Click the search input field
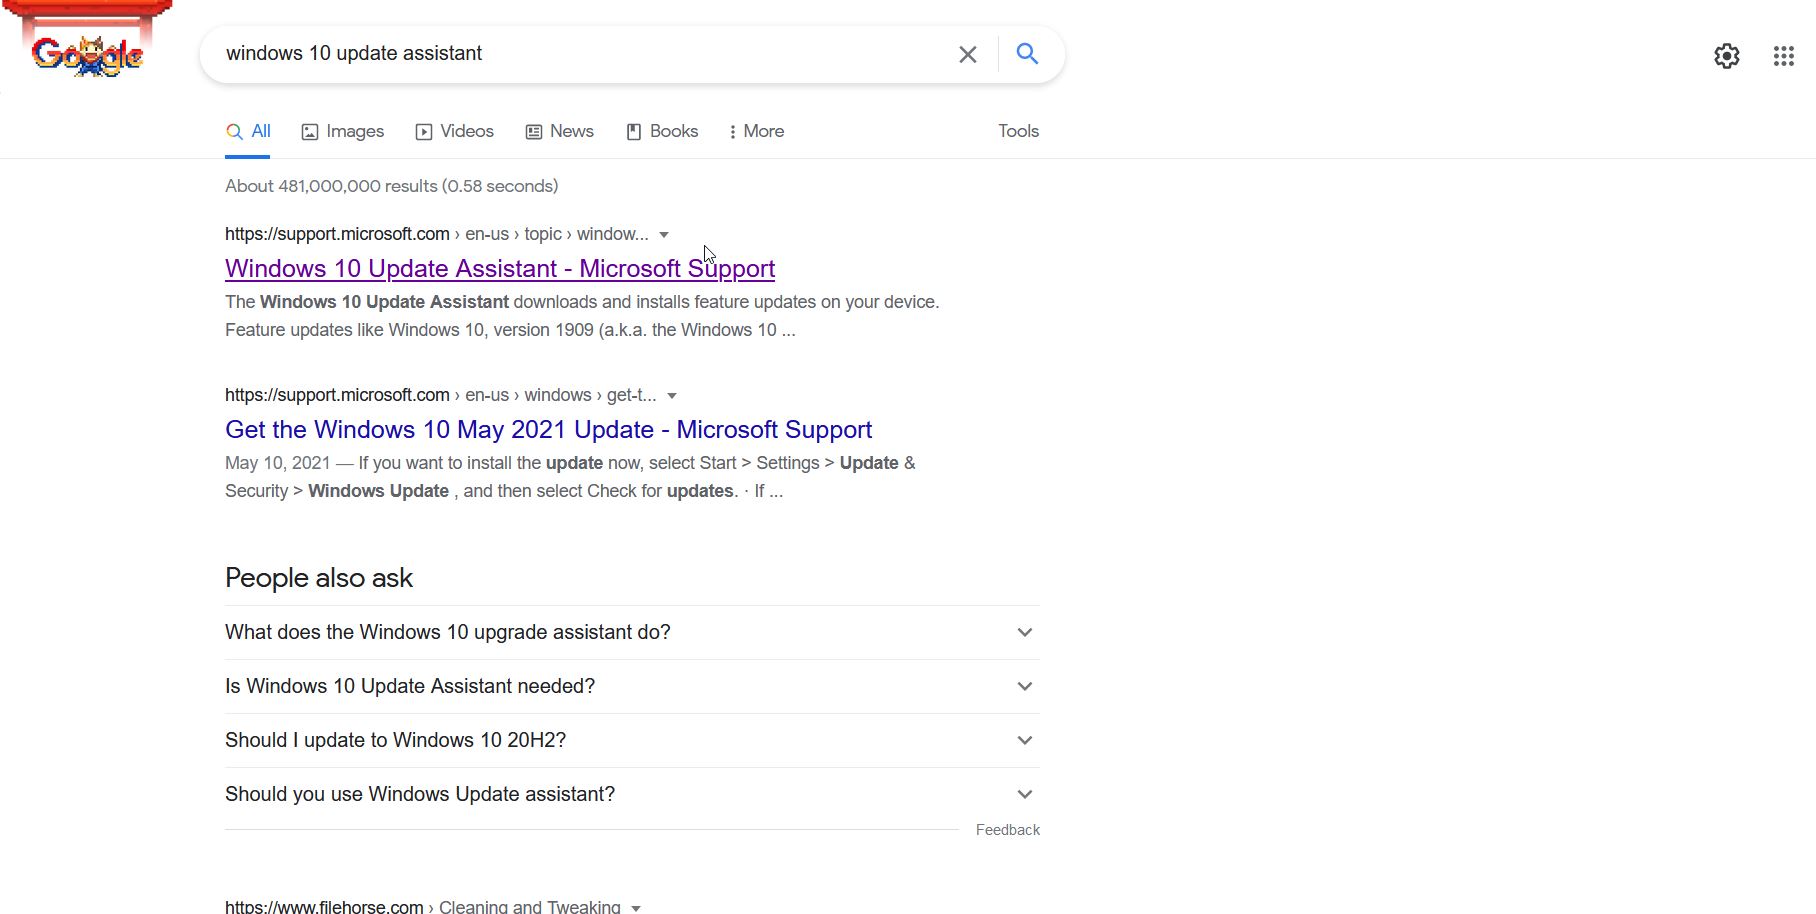 (x=580, y=54)
